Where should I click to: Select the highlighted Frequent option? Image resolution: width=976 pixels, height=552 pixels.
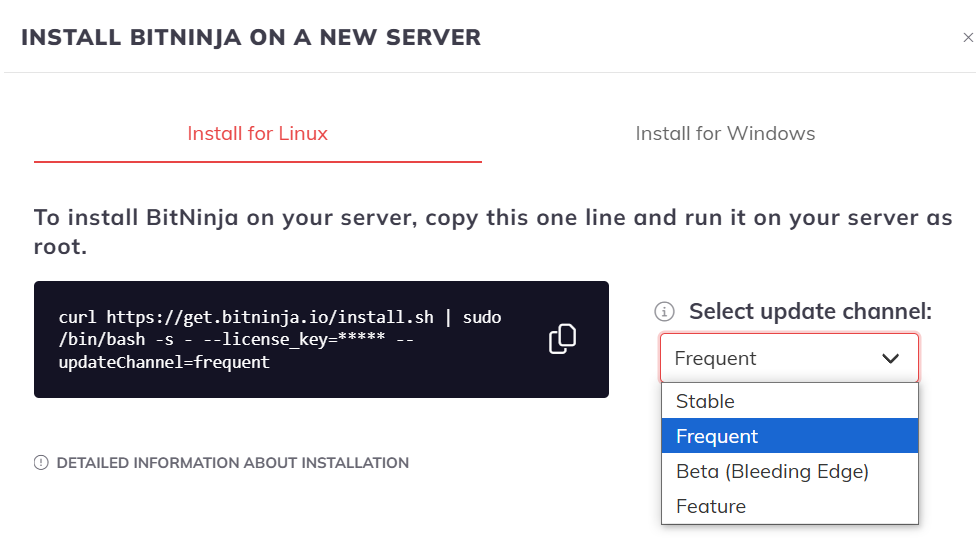pyautogui.click(x=790, y=436)
